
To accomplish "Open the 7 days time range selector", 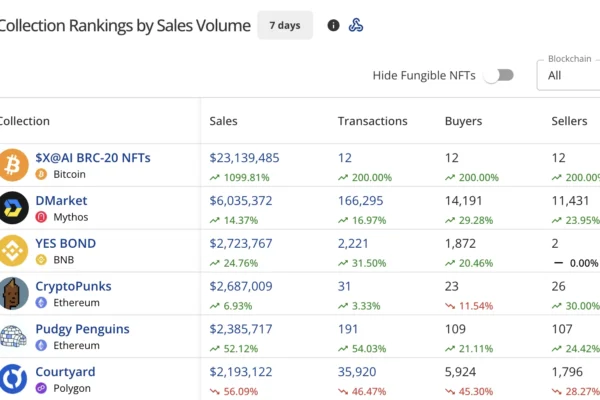I will click(285, 25).
